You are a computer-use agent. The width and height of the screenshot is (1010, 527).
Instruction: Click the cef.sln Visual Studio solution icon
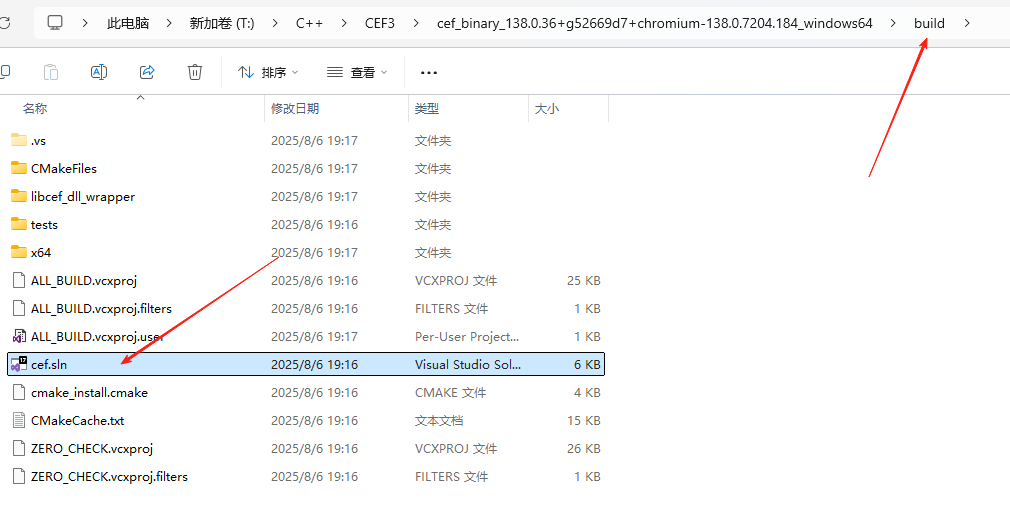pyautogui.click(x=19, y=365)
